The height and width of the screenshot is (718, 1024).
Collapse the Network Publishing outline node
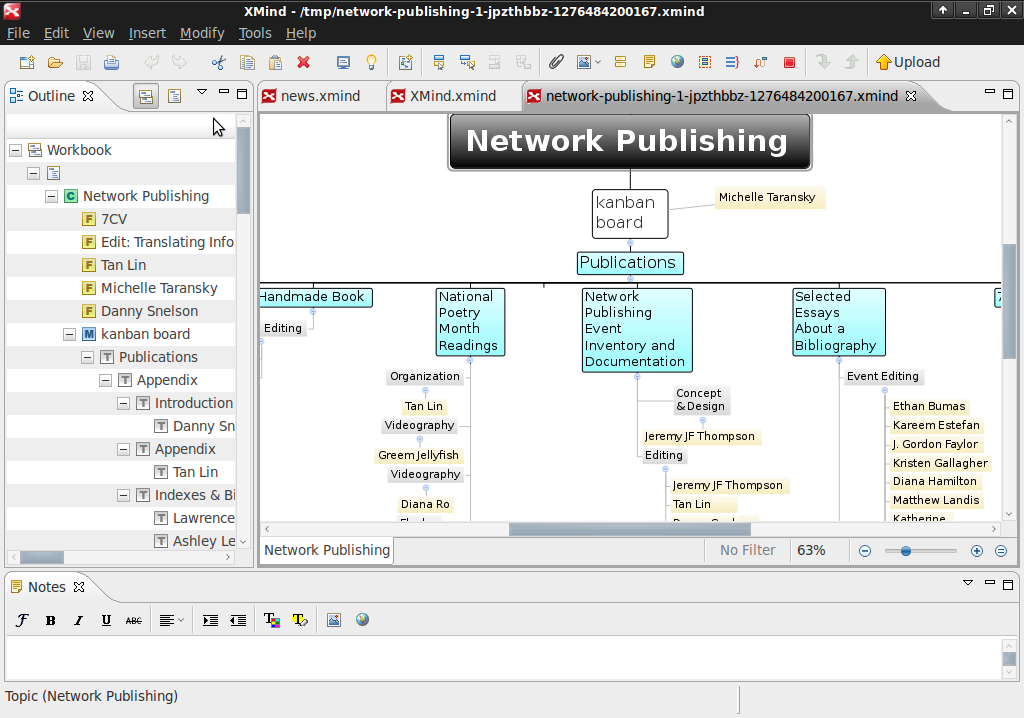(52, 196)
